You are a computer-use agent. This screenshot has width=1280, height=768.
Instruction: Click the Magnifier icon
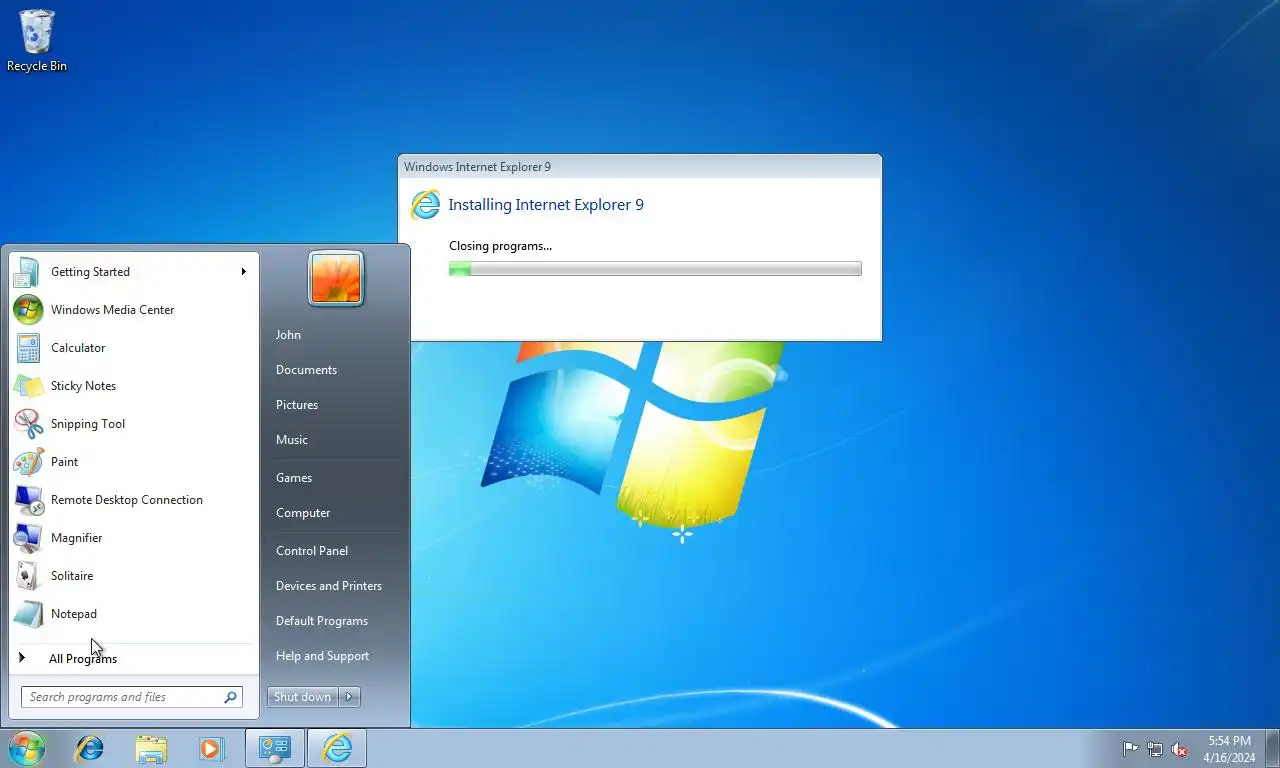click(x=28, y=538)
